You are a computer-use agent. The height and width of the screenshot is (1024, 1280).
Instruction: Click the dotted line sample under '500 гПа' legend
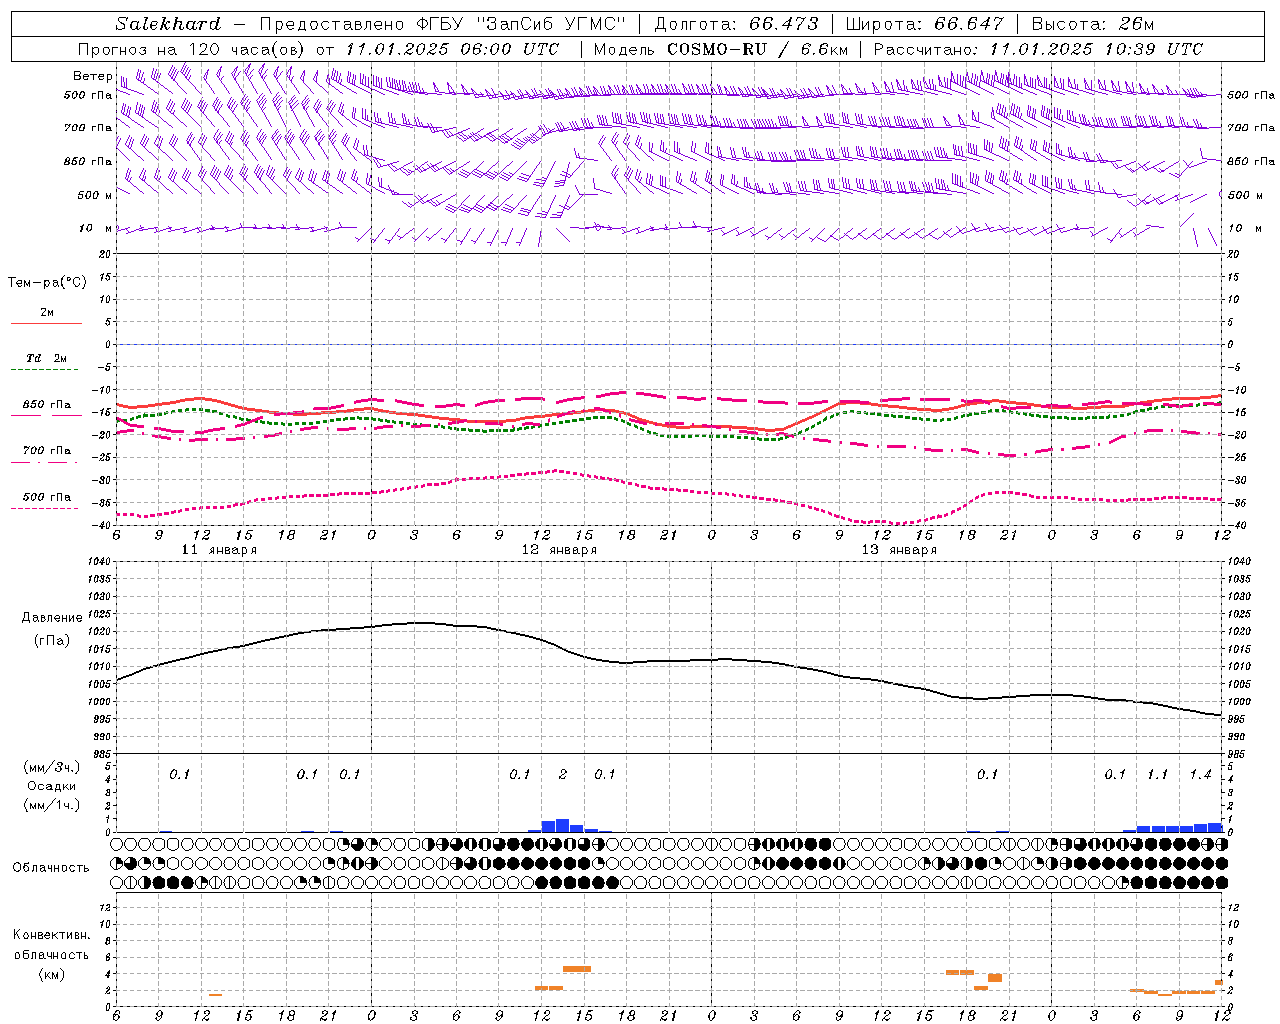(x=45, y=508)
